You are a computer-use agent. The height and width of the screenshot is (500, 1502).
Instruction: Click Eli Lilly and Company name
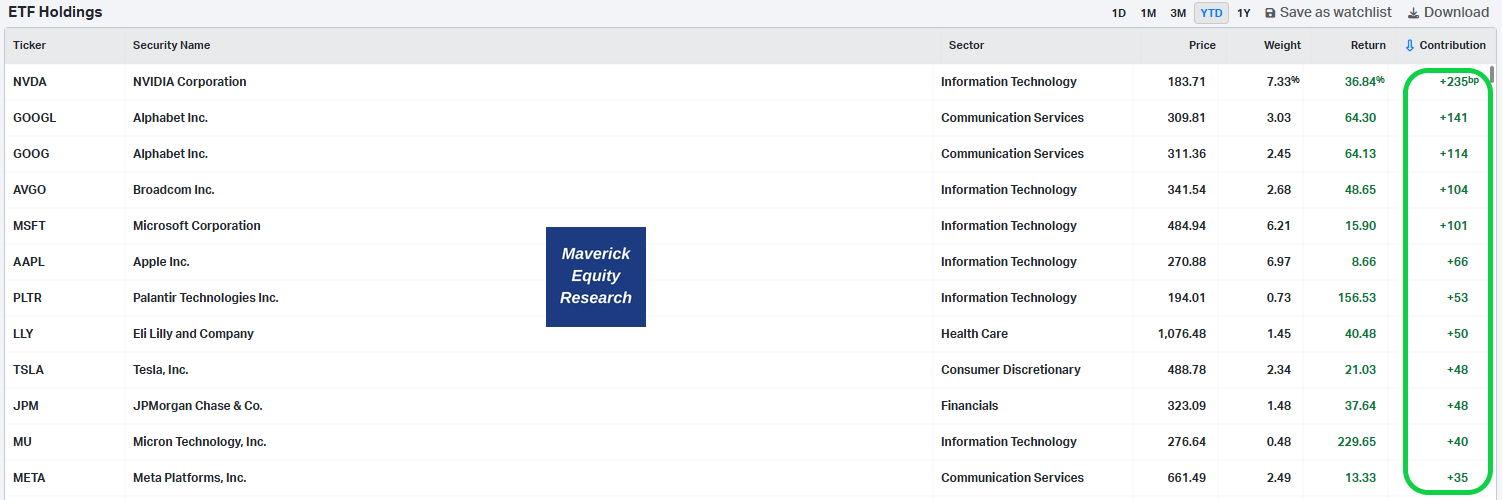pyautogui.click(x=193, y=334)
